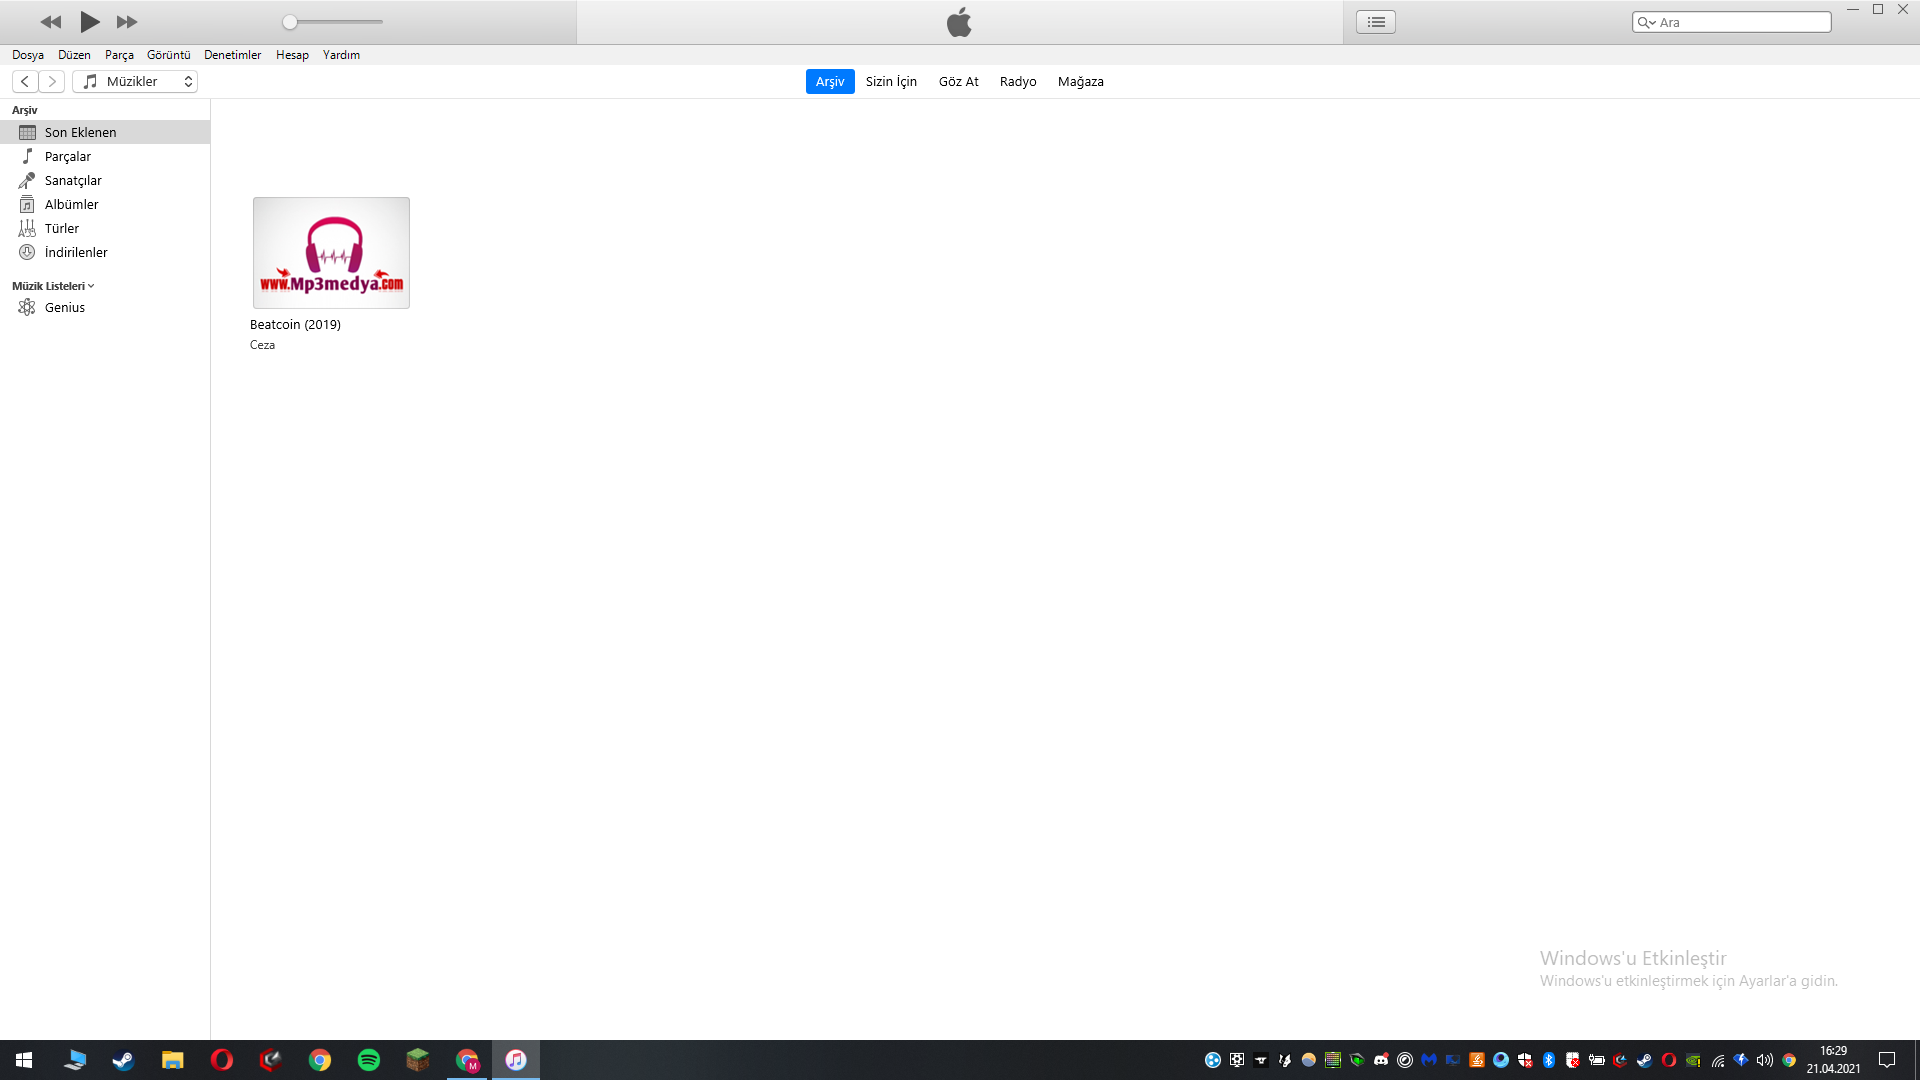Open the Beatcoin (2019) album artwork

[331, 252]
